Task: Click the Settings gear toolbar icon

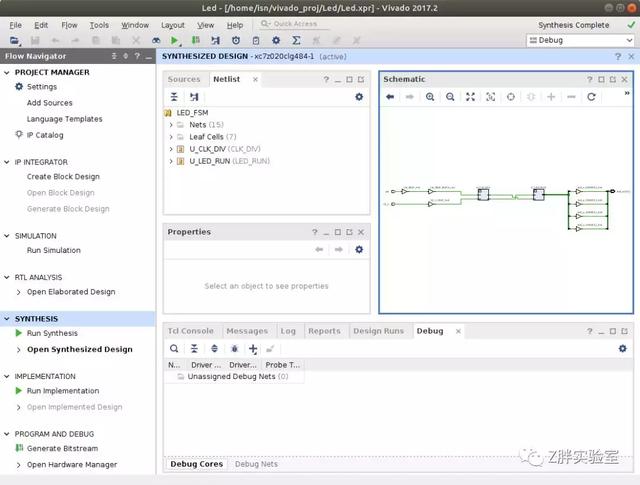Action: (x=276, y=40)
